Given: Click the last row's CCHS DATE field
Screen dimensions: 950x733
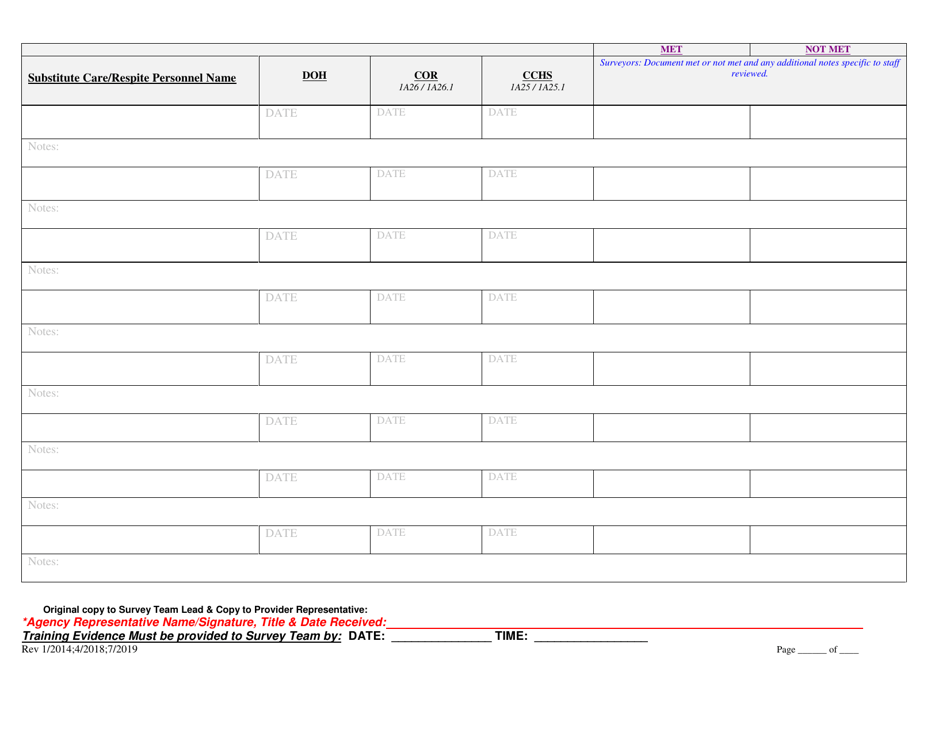Looking at the screenshot, I should pos(537,539).
